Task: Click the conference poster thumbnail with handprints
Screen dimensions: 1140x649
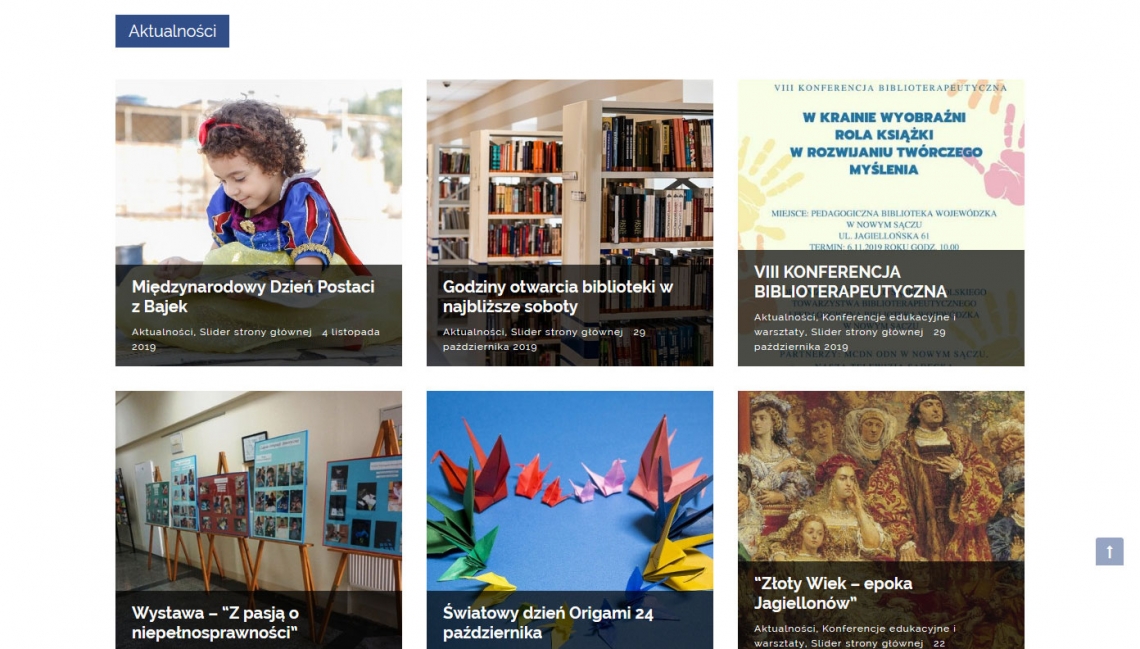Action: pyautogui.click(x=880, y=165)
